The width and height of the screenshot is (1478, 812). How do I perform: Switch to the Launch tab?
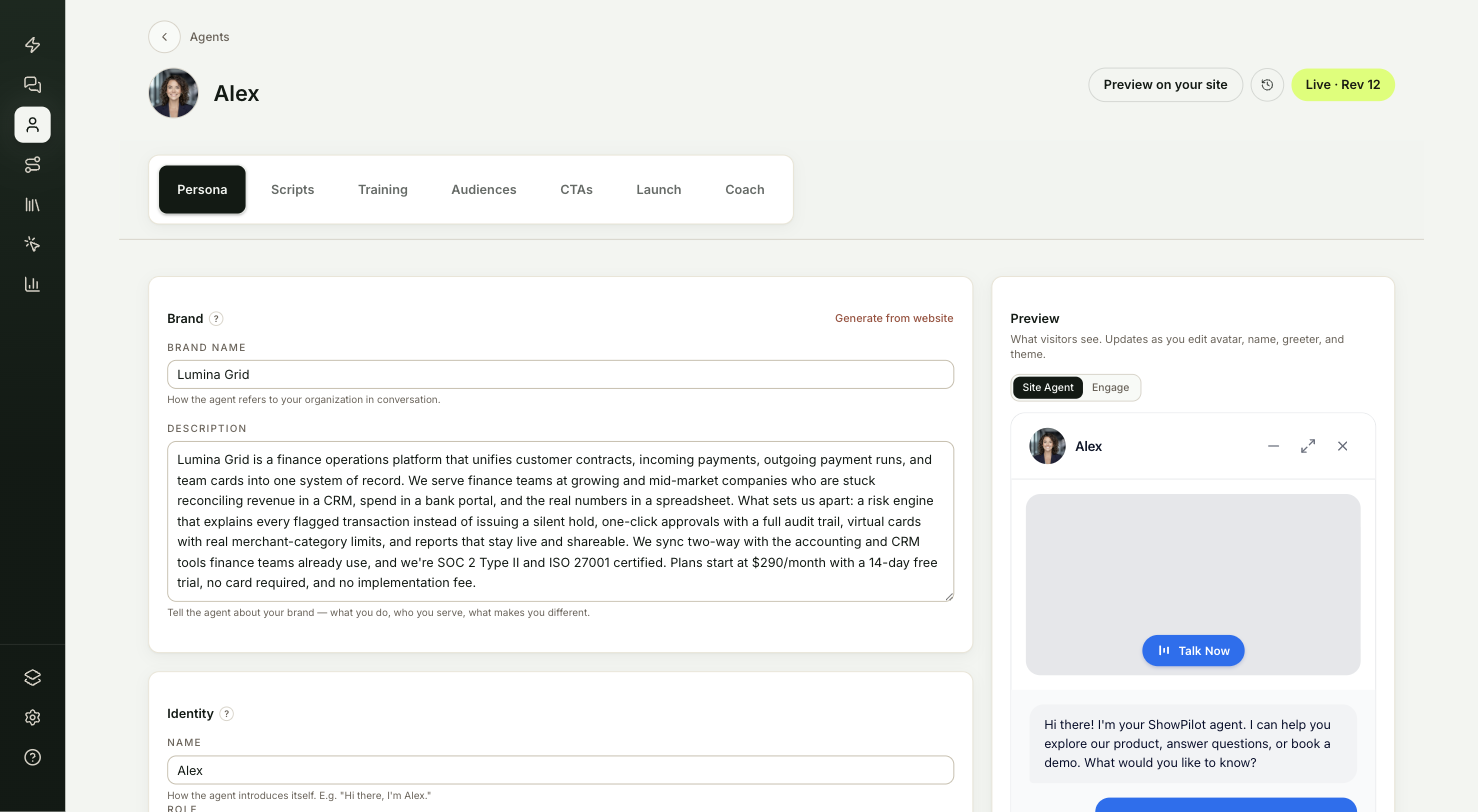click(659, 190)
